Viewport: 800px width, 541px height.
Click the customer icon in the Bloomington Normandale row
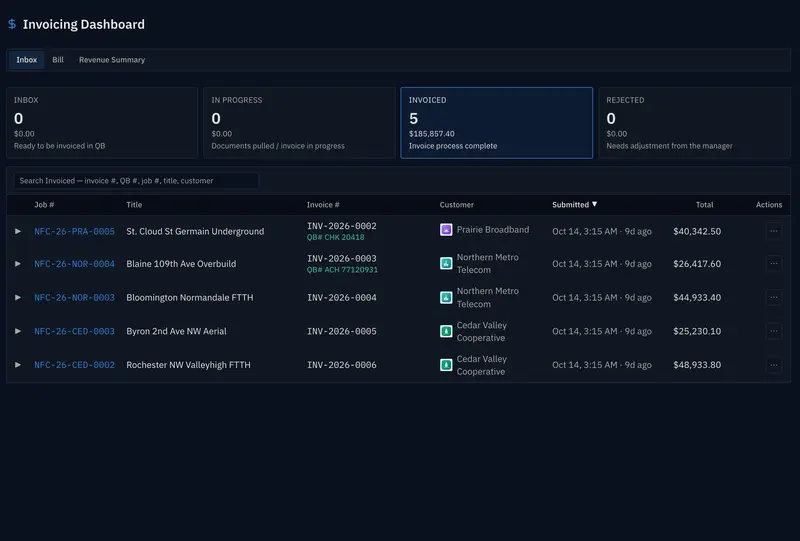coord(446,297)
